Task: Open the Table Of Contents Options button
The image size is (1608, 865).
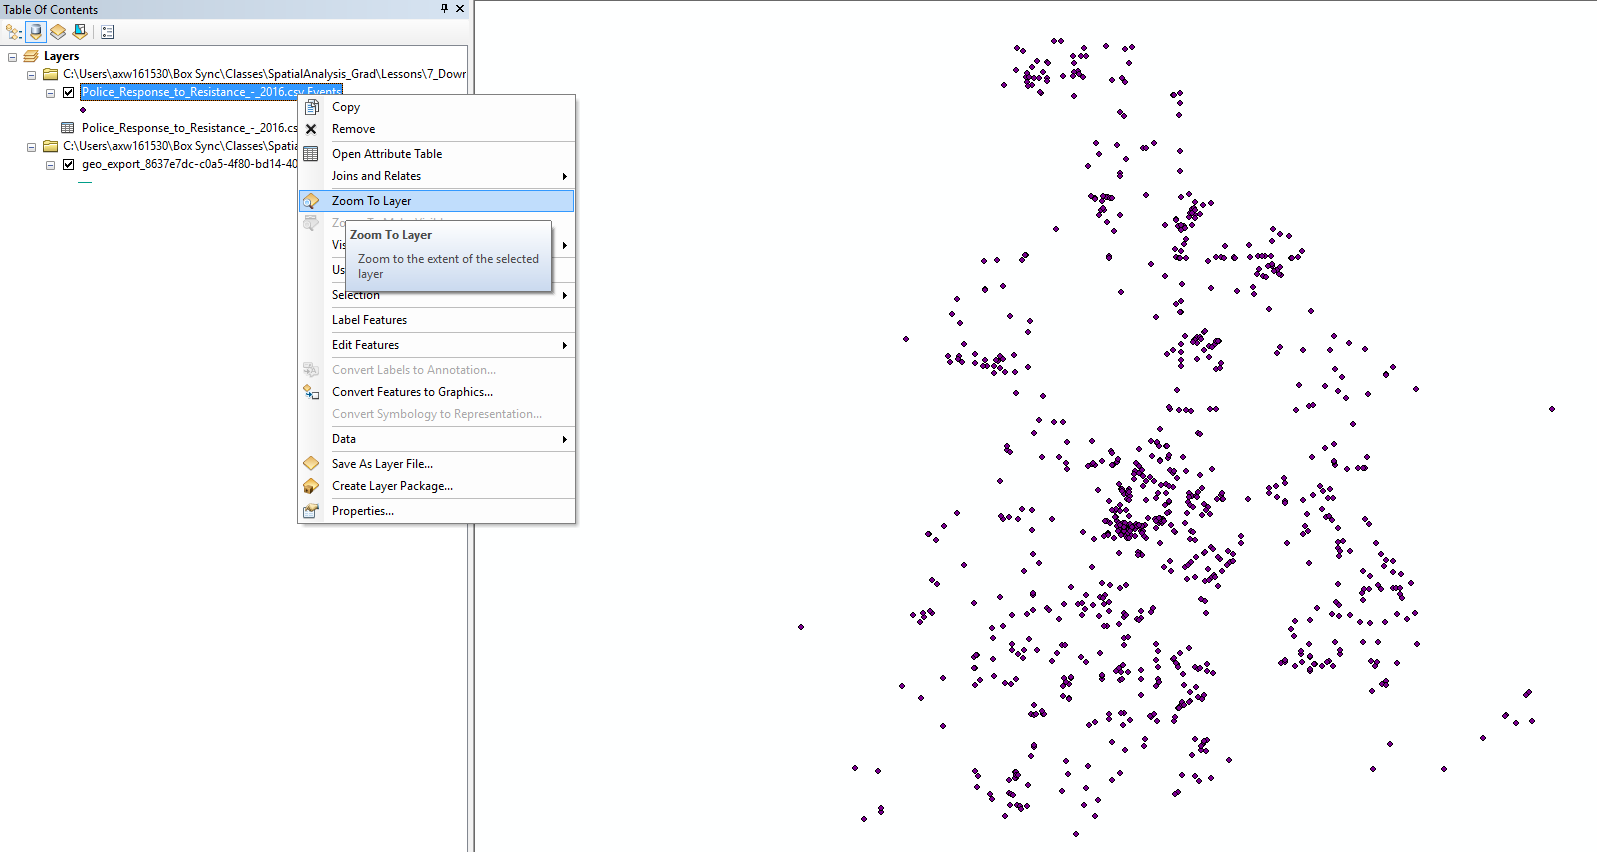Action: click(108, 32)
